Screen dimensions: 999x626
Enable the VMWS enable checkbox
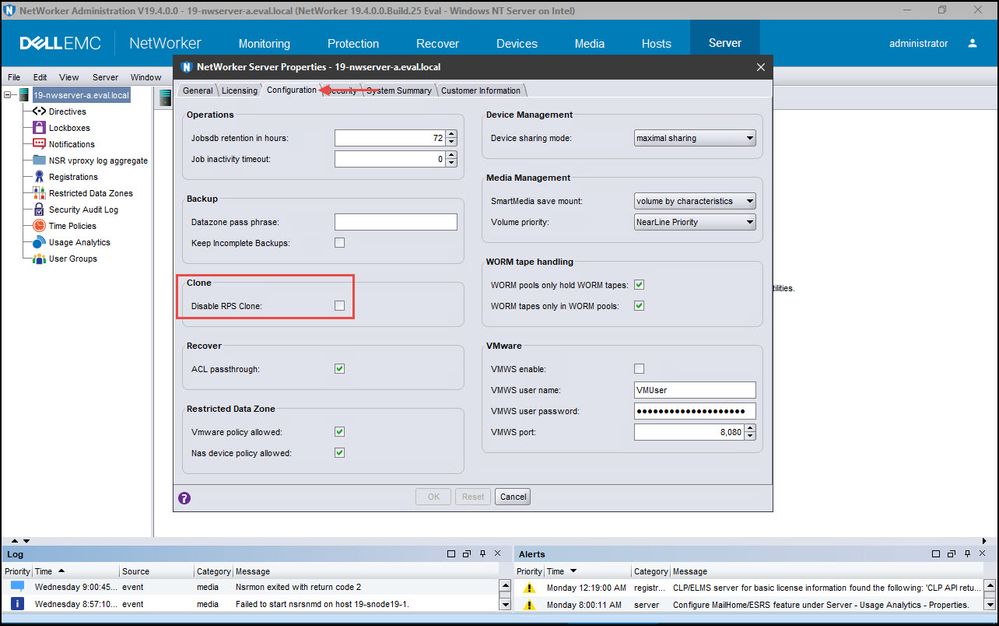click(x=639, y=369)
